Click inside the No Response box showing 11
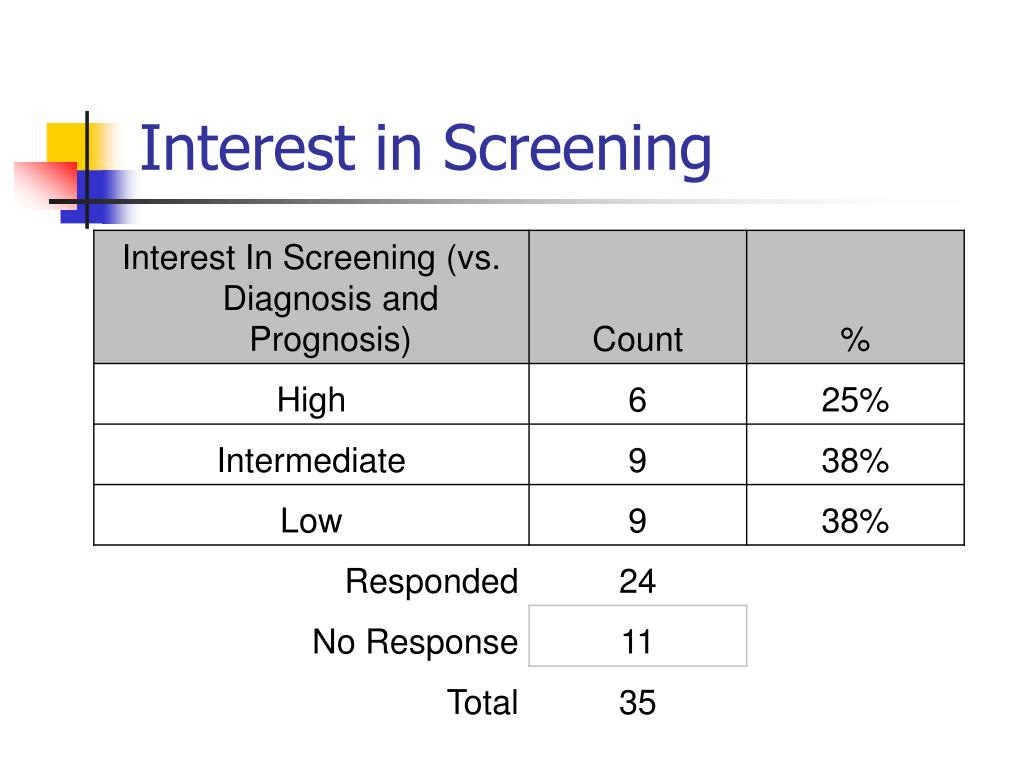 637,636
